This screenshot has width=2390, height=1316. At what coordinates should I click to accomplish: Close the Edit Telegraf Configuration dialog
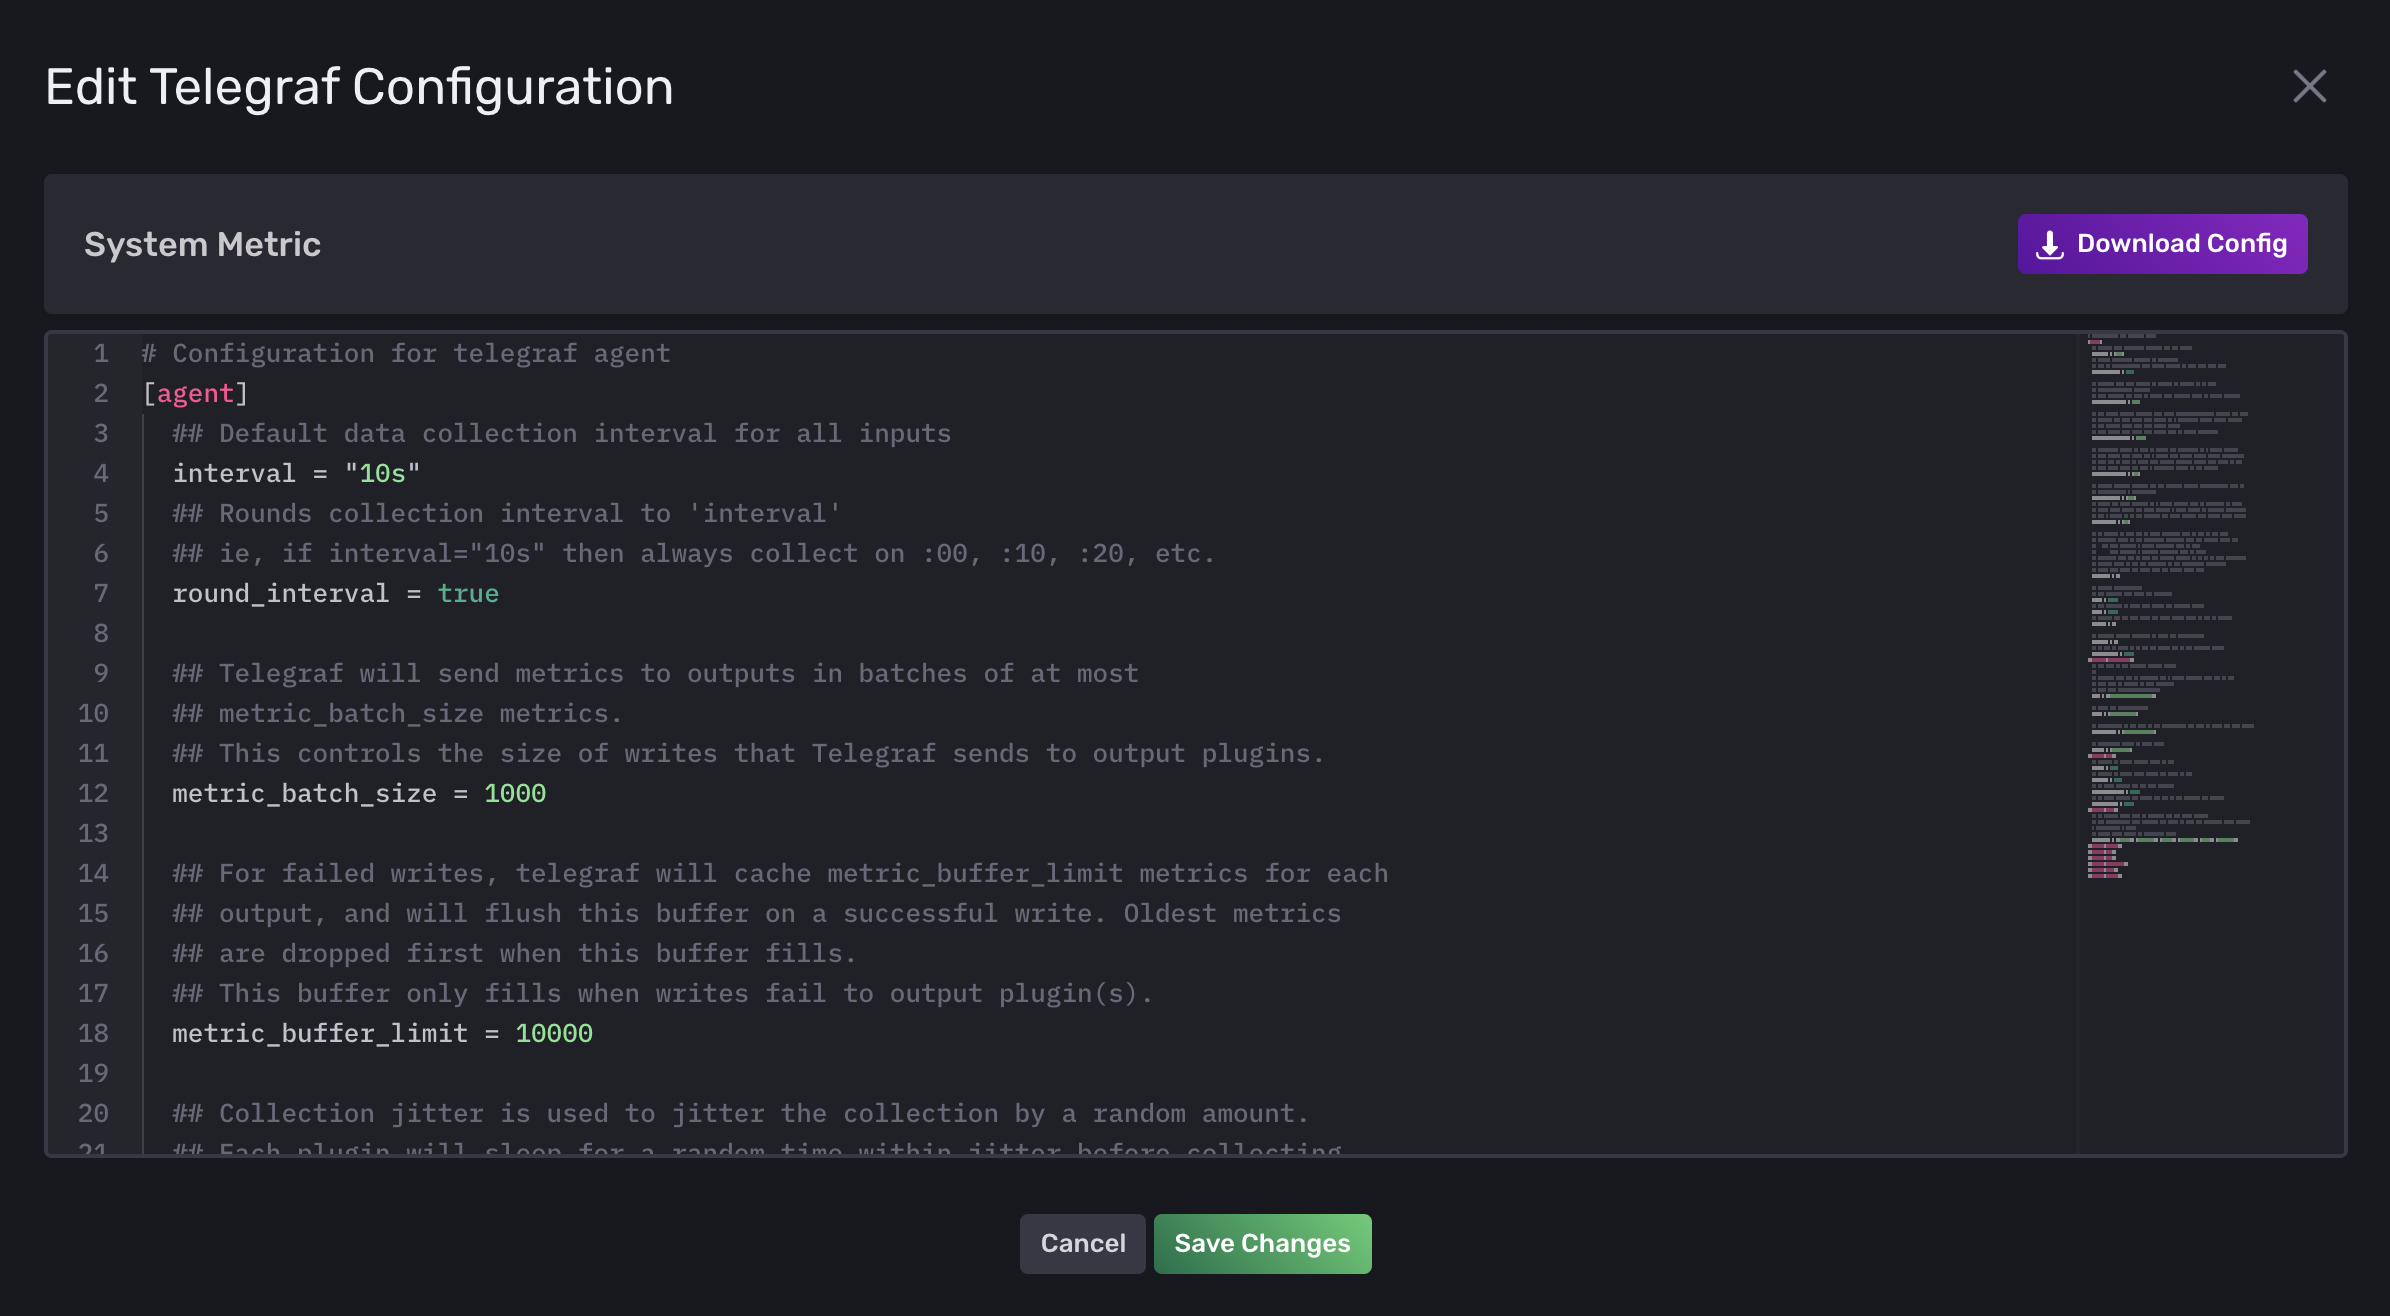tap(2309, 86)
